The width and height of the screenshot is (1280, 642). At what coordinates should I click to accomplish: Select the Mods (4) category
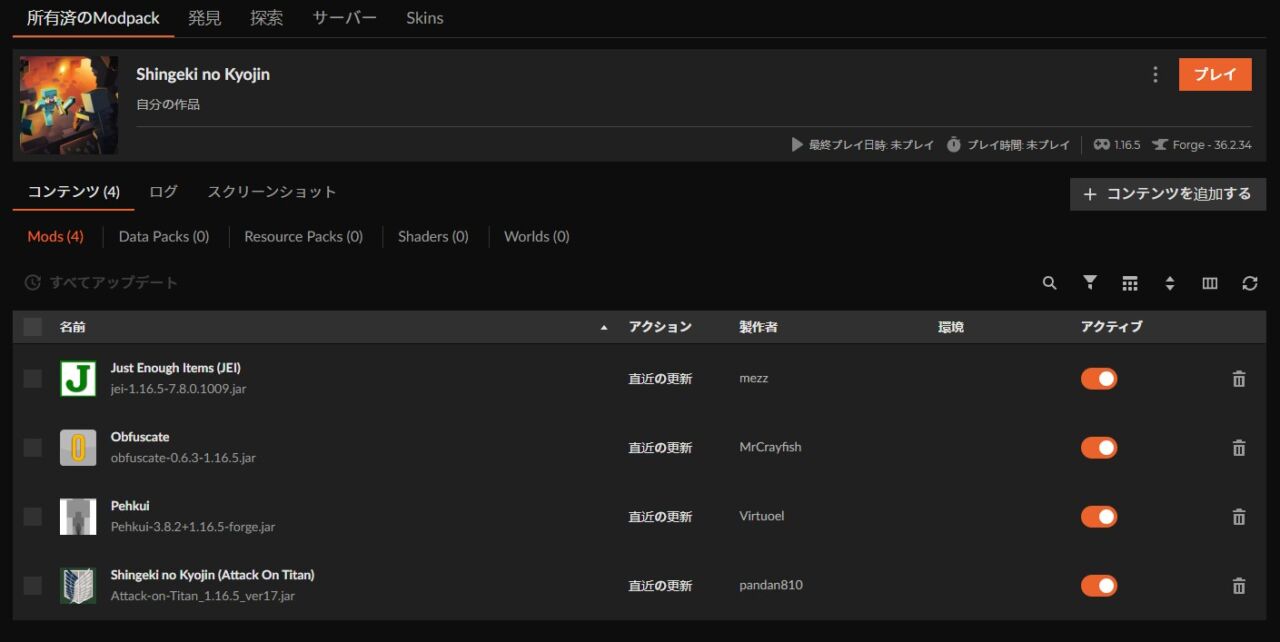pos(55,237)
